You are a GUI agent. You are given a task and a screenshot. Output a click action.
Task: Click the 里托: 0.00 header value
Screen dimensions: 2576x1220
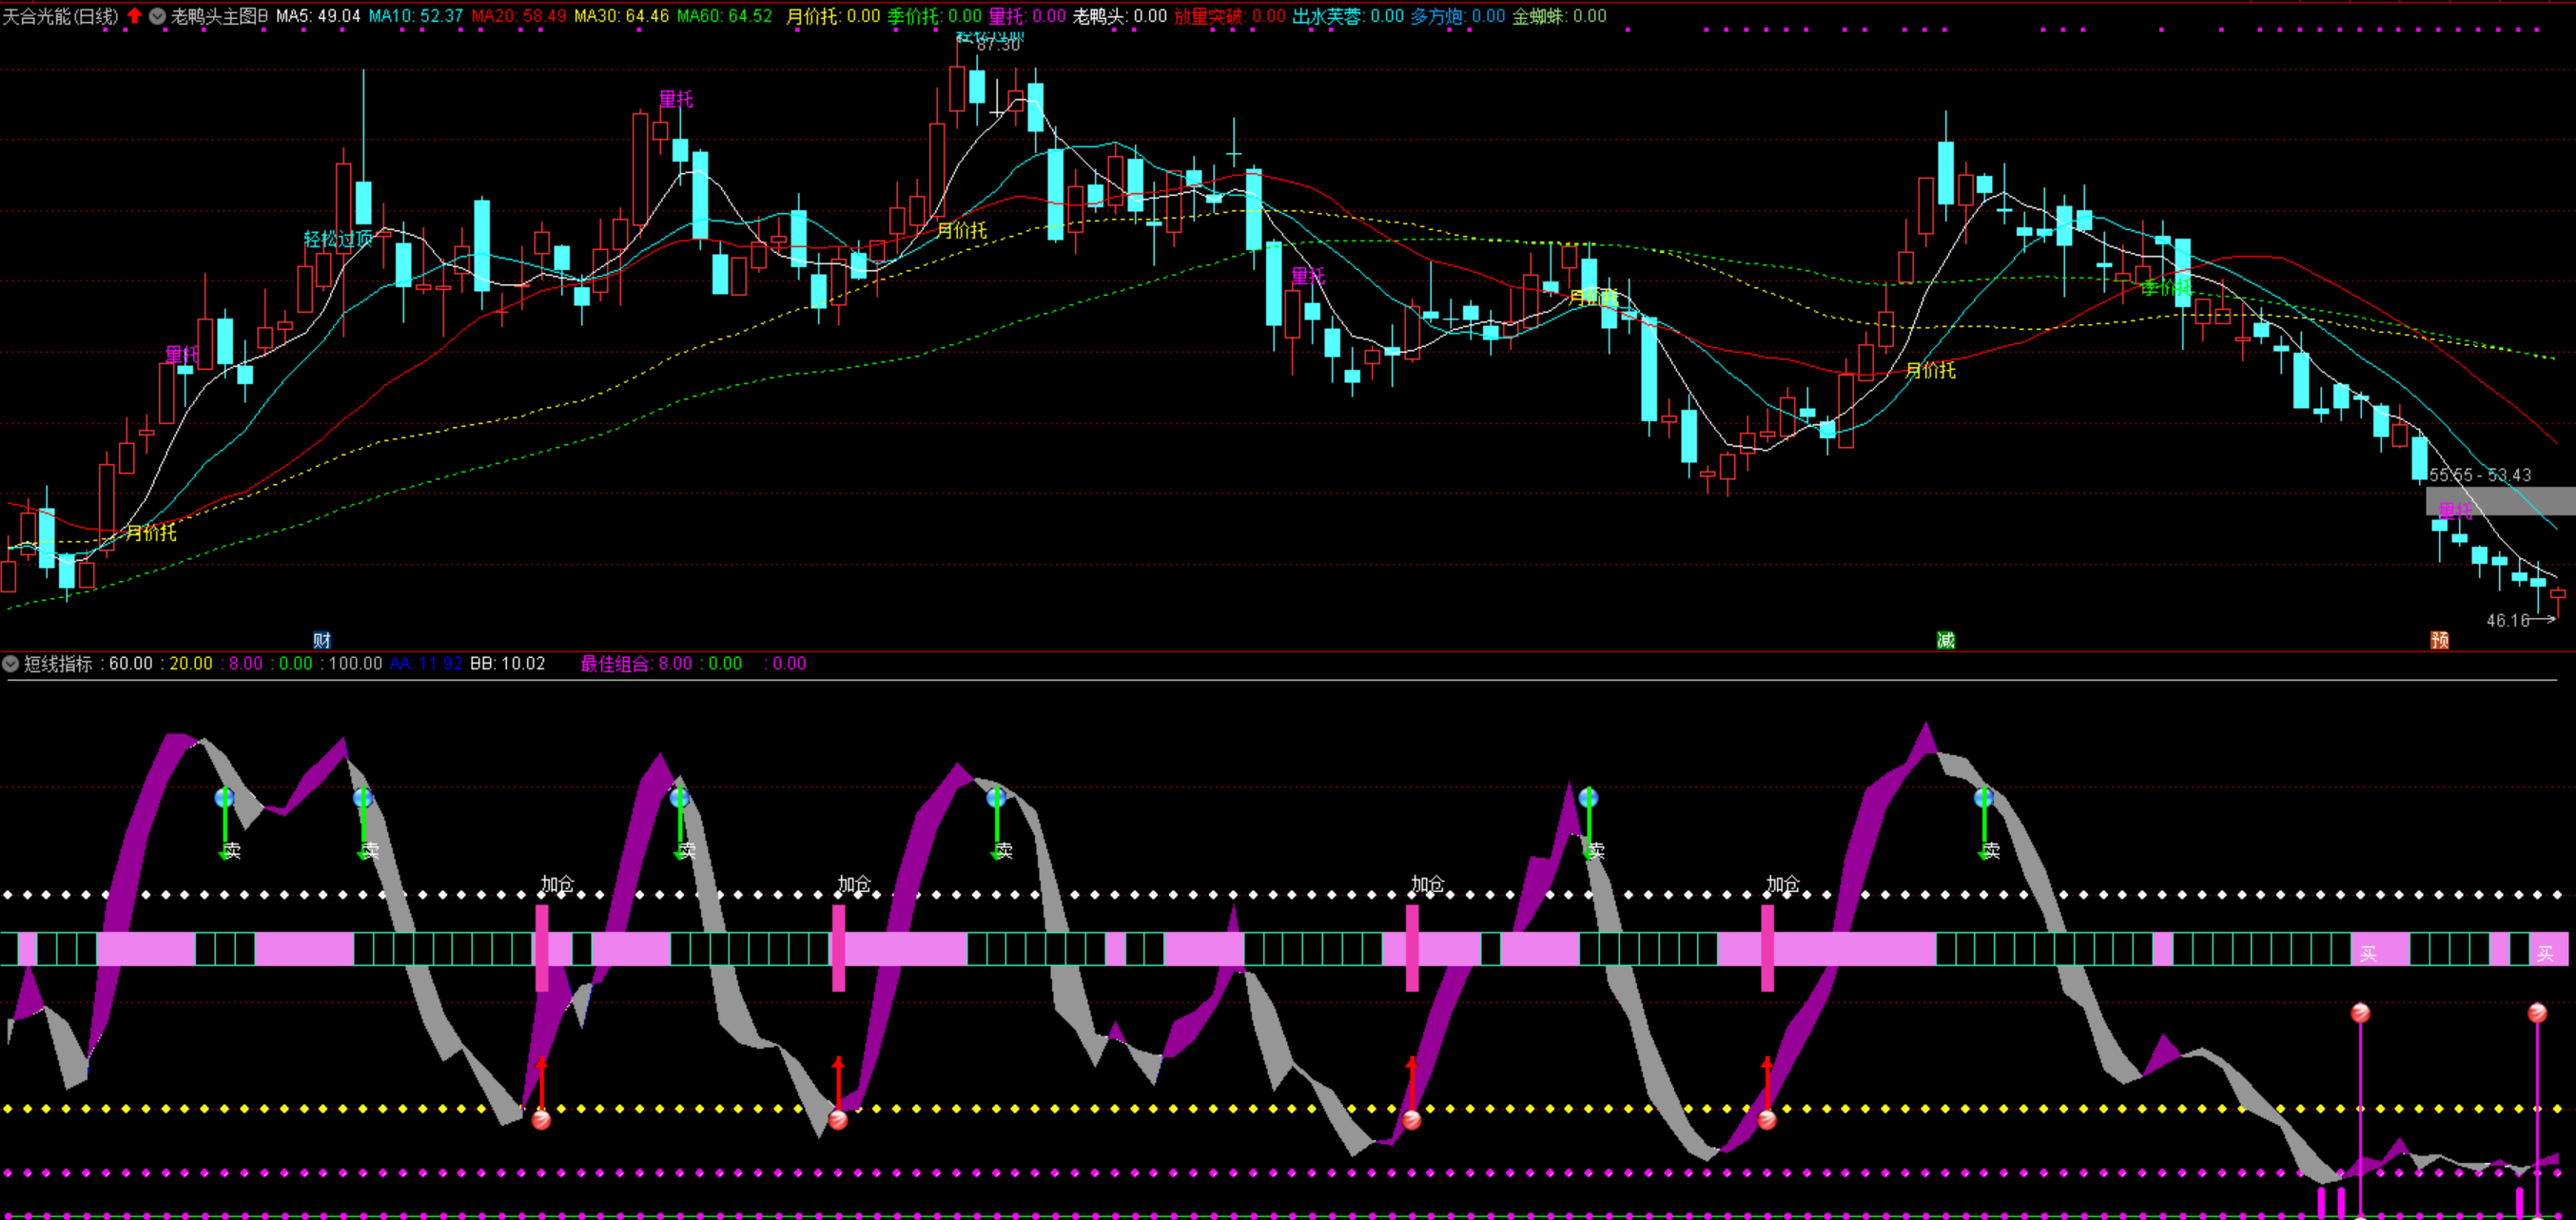[1027, 16]
